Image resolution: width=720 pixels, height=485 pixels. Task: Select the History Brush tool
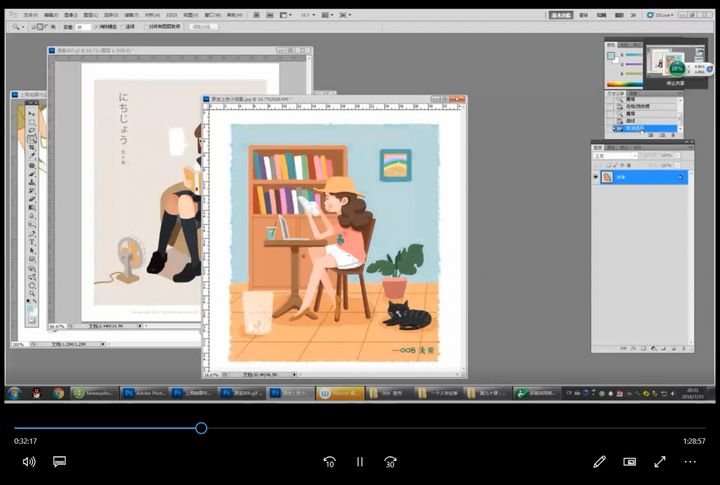pyautogui.click(x=31, y=190)
